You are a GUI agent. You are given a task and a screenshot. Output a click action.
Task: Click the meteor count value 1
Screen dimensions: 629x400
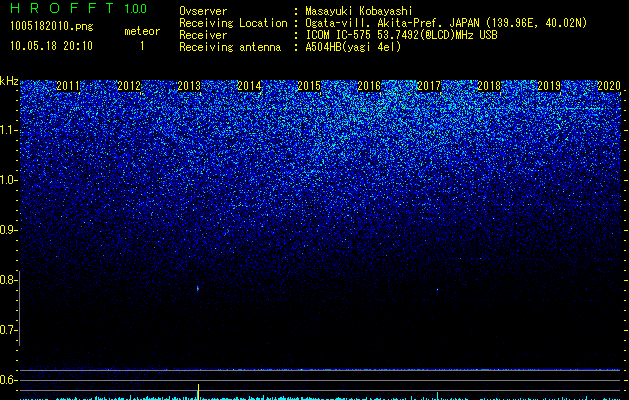pyautogui.click(x=142, y=46)
